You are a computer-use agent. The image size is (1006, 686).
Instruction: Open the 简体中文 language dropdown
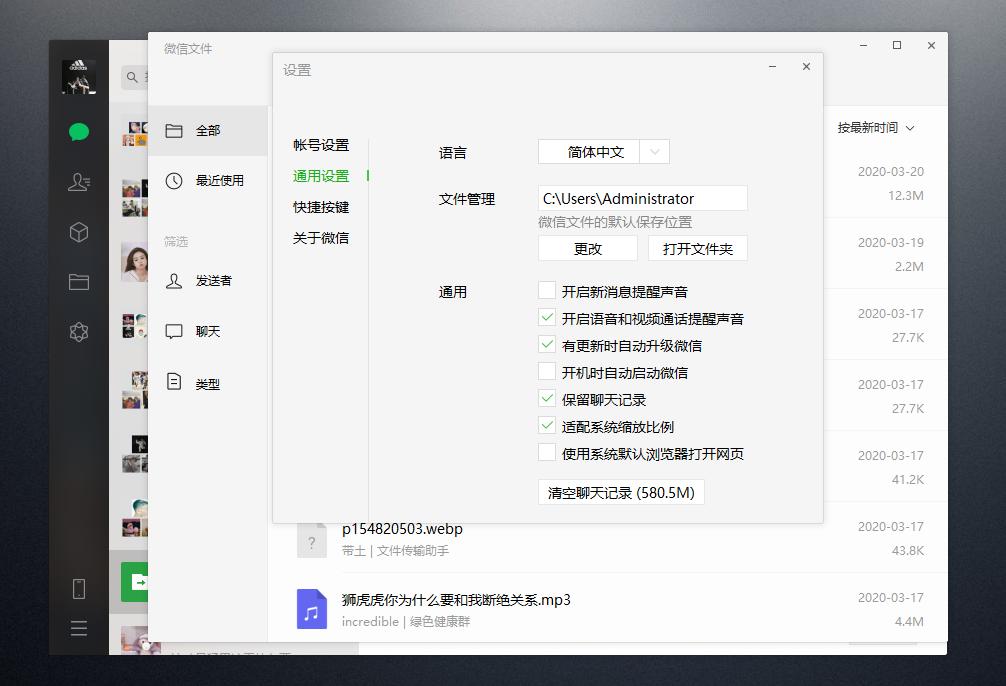(603, 152)
